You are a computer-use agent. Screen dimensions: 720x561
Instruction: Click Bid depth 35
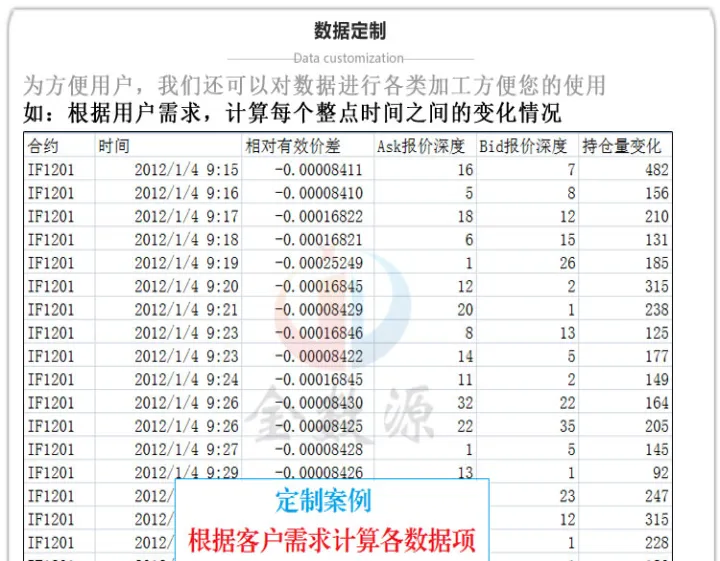[x=567, y=426]
